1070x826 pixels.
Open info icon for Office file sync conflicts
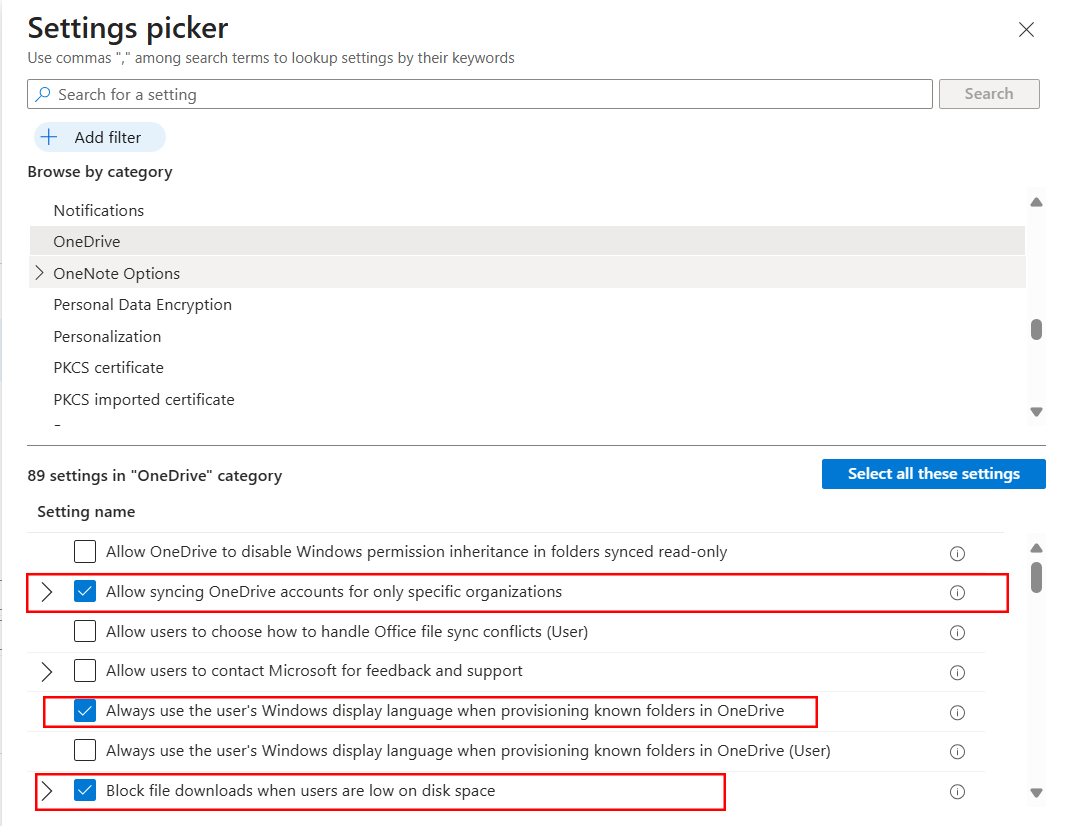[957, 633]
